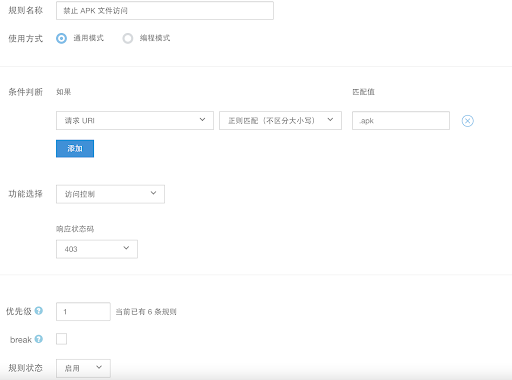Viewport: 512px width, 380px height.
Task: Click the 通用模式 label text
Action: coord(89,38)
